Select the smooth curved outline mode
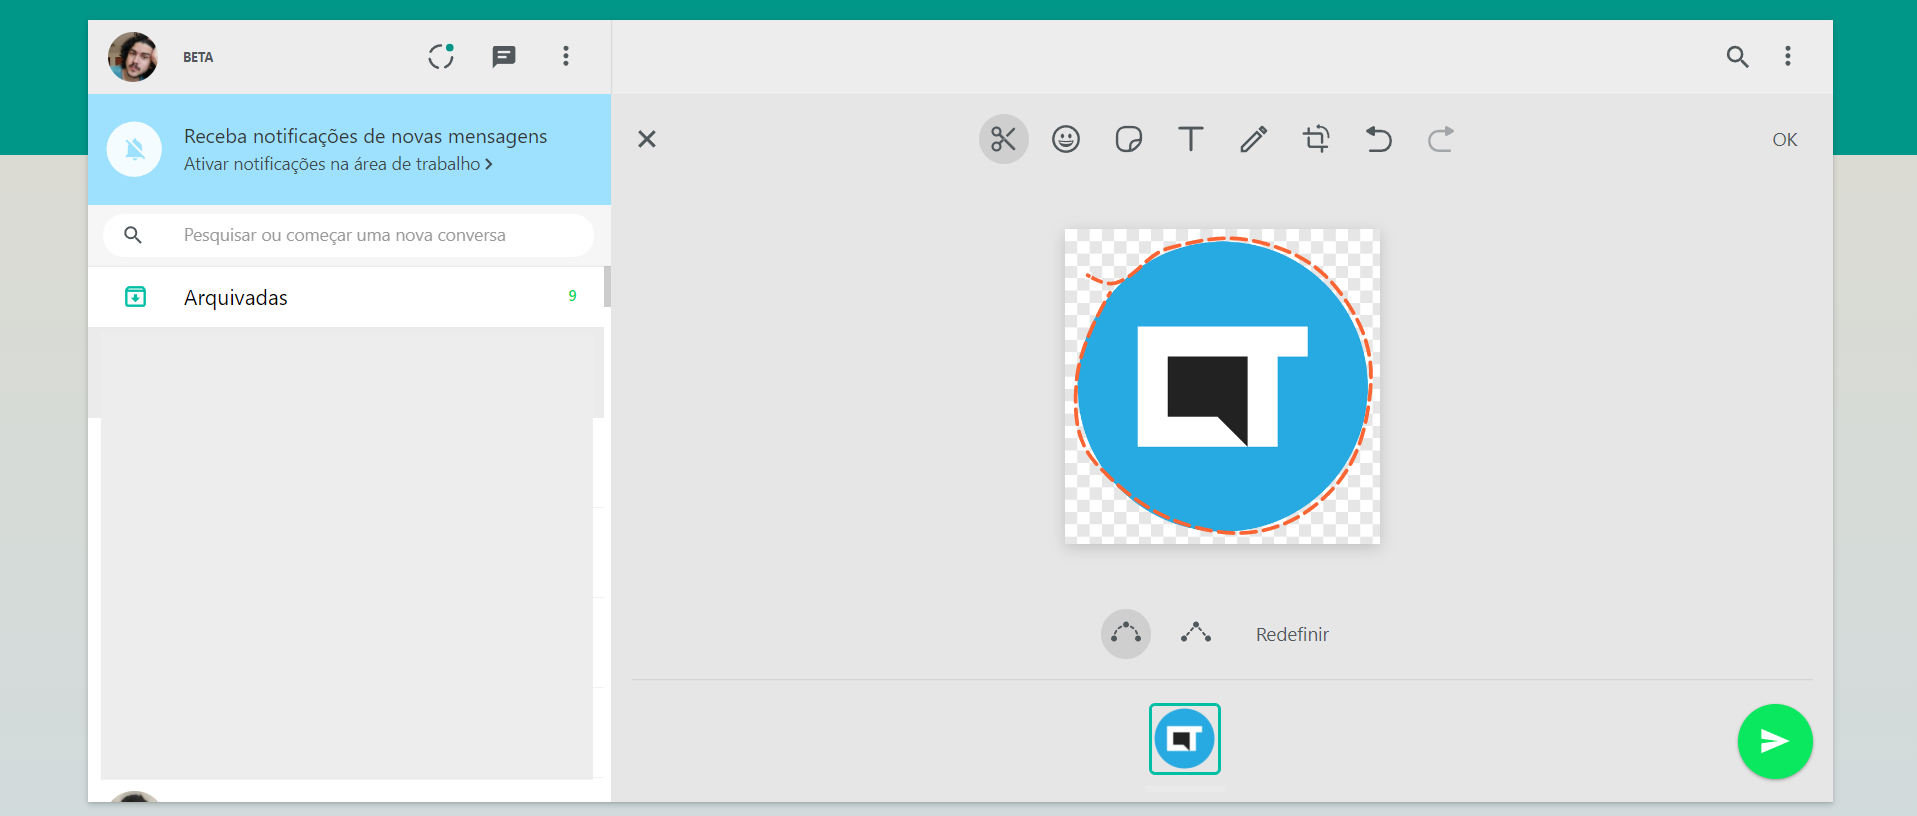Image resolution: width=1917 pixels, height=816 pixels. tap(1126, 634)
